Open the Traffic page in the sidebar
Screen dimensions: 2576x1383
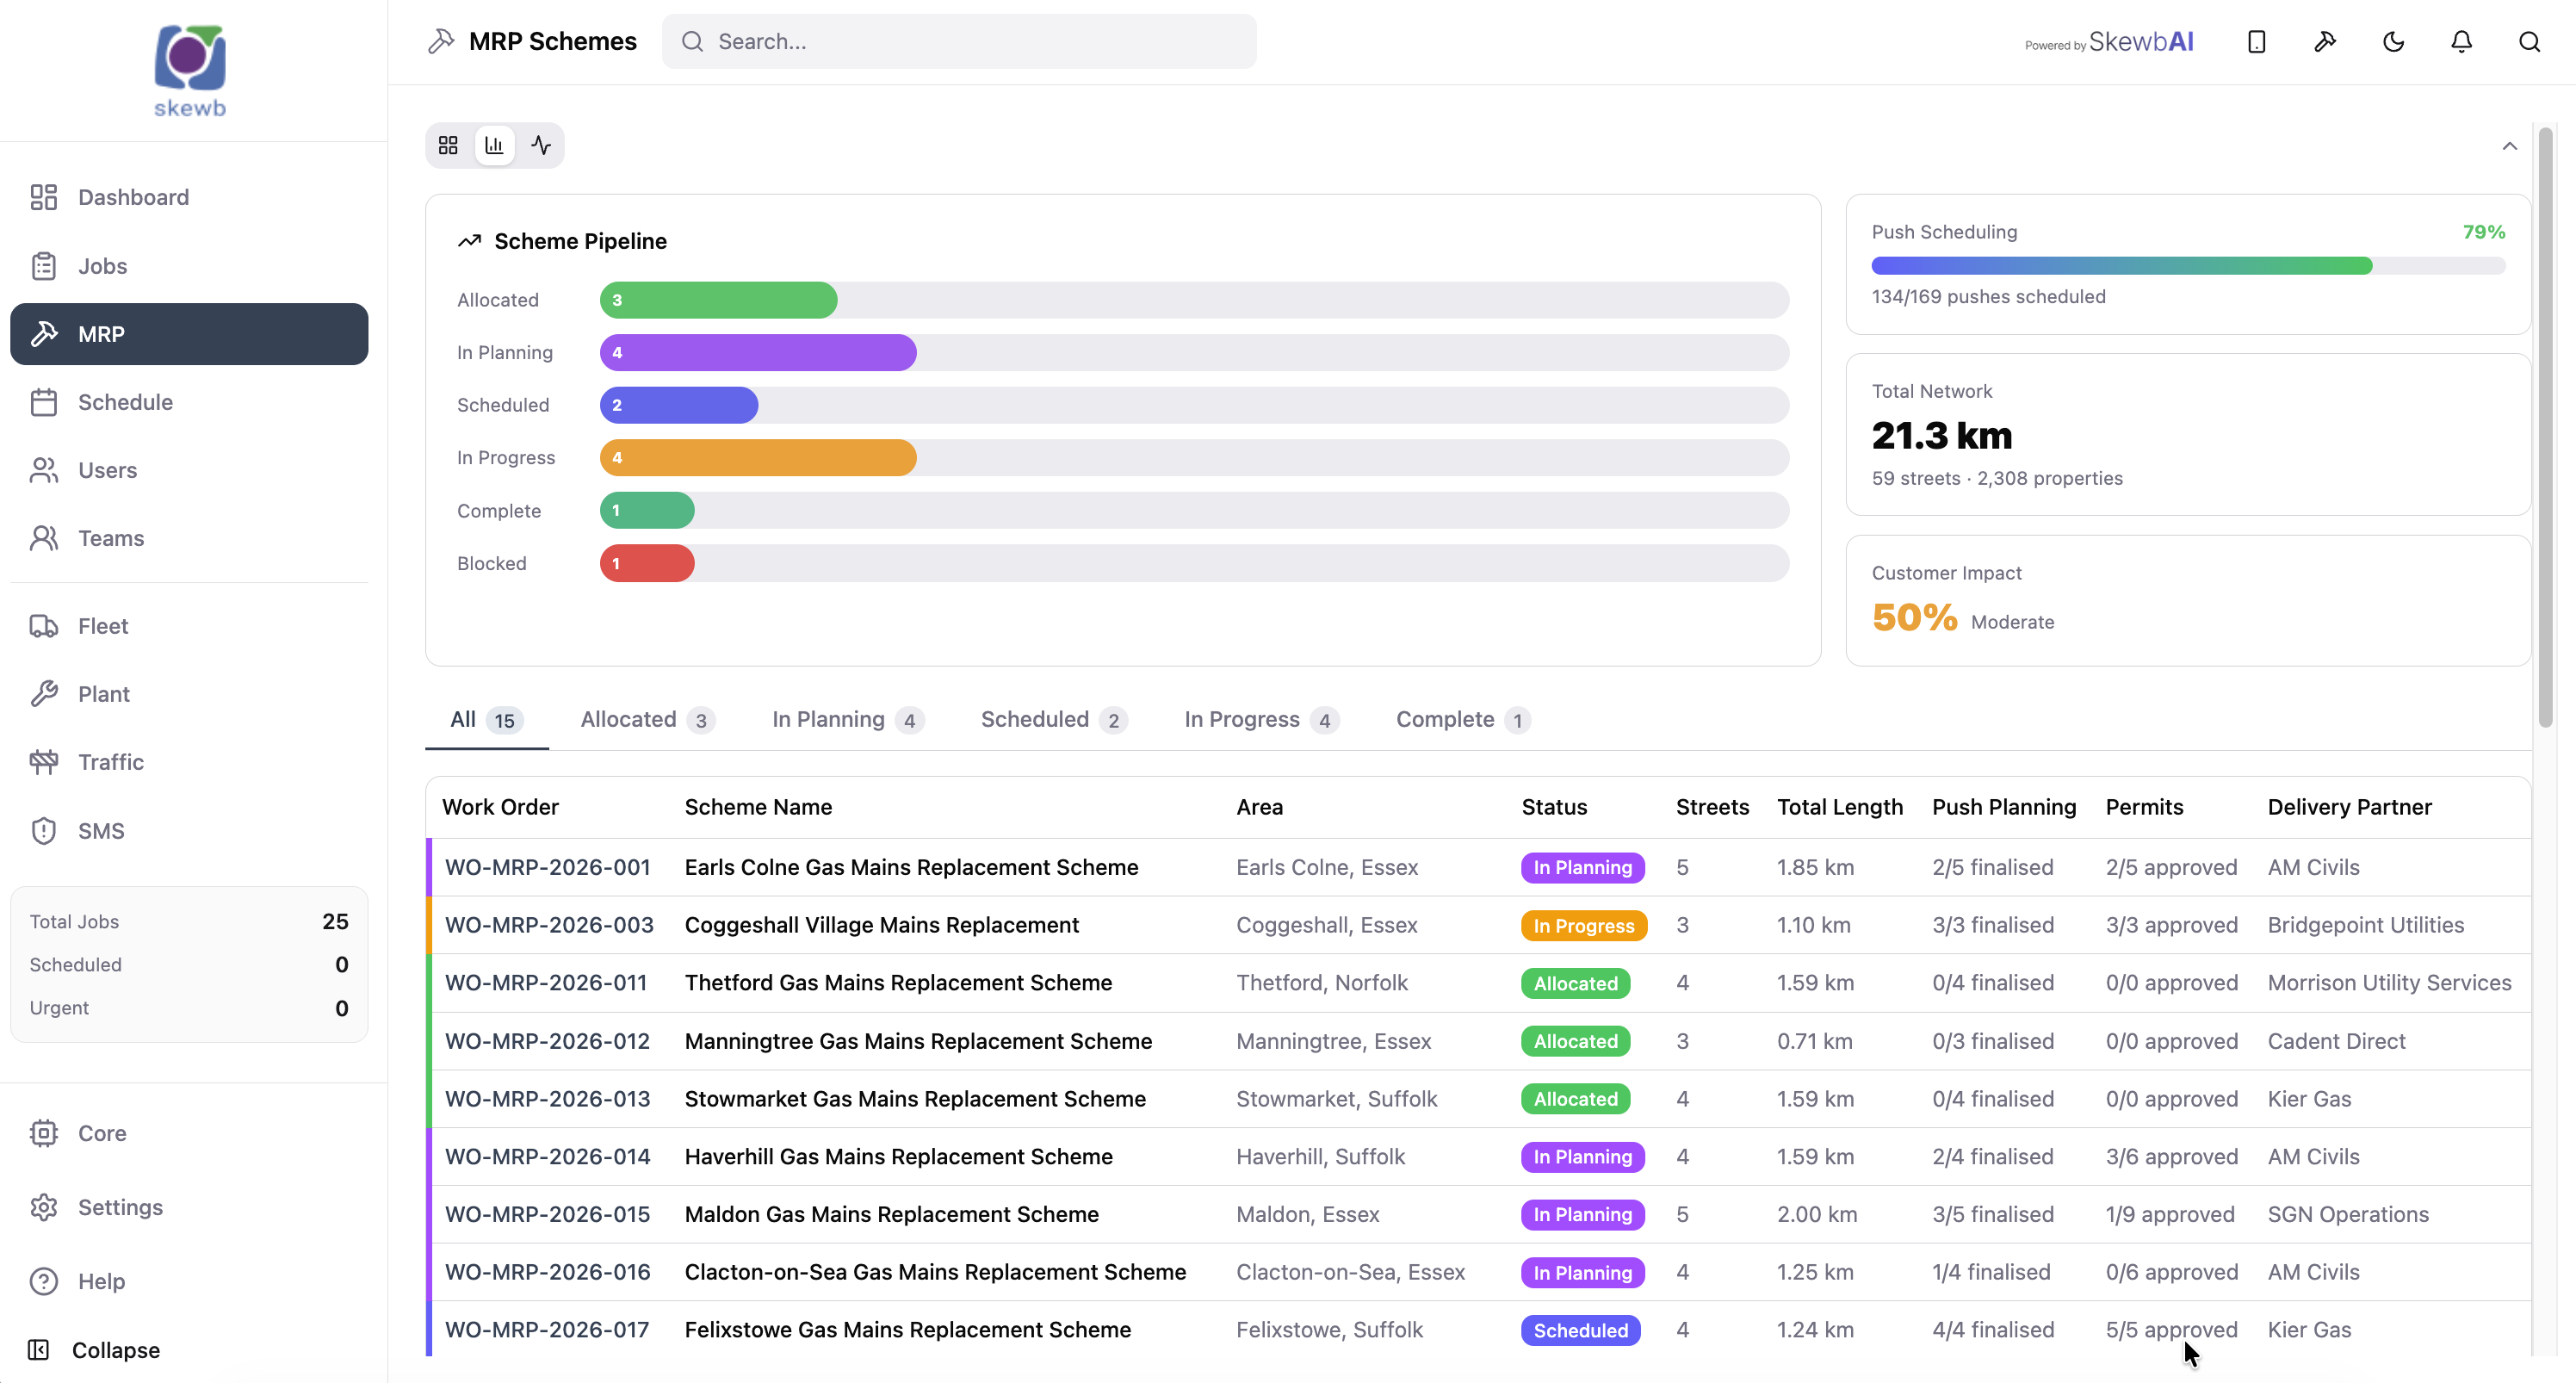tap(189, 762)
